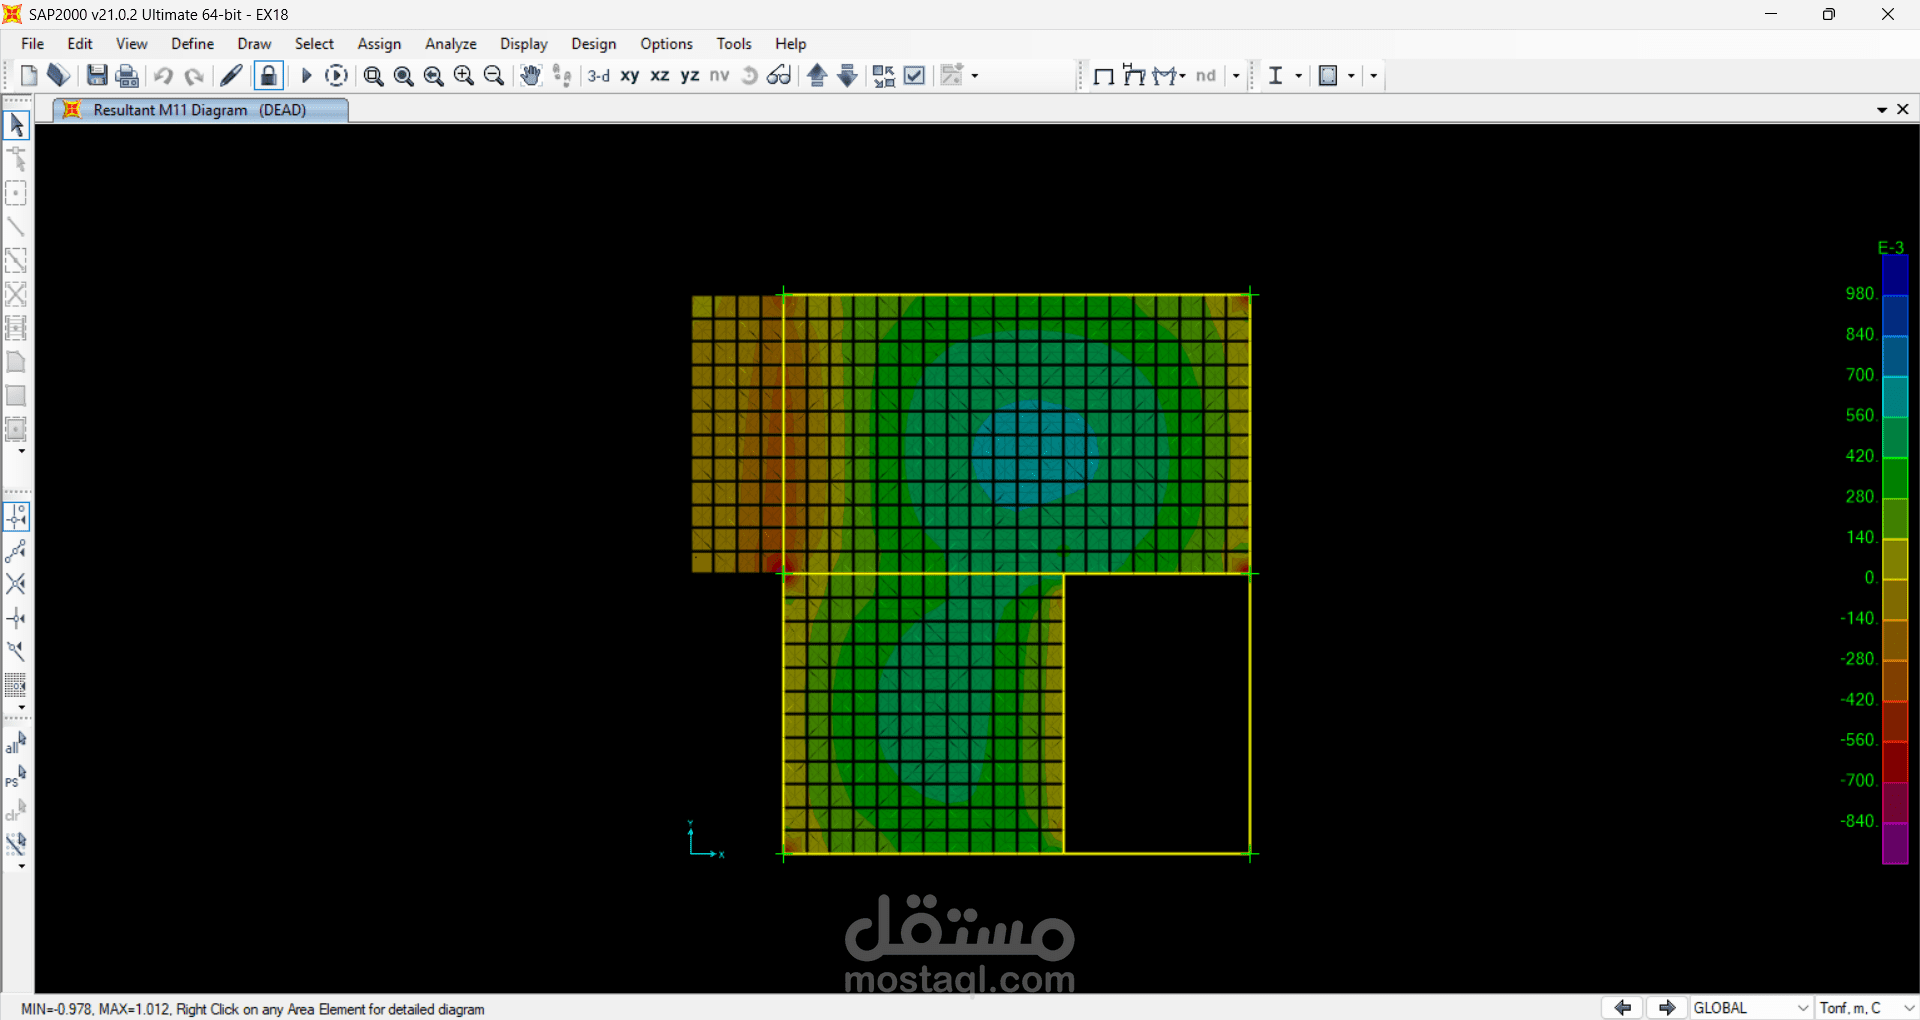Click the Move Up in List arrow
The image size is (1920, 1020).
(x=817, y=76)
